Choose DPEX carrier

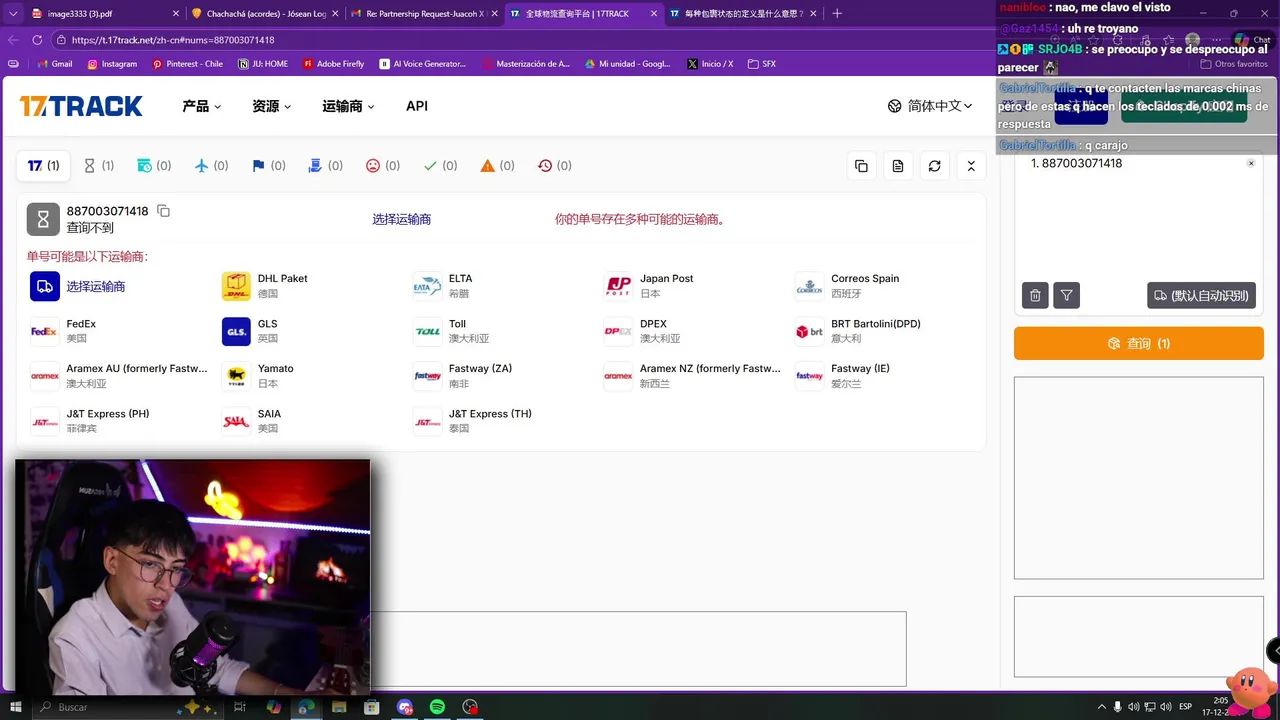point(642,331)
